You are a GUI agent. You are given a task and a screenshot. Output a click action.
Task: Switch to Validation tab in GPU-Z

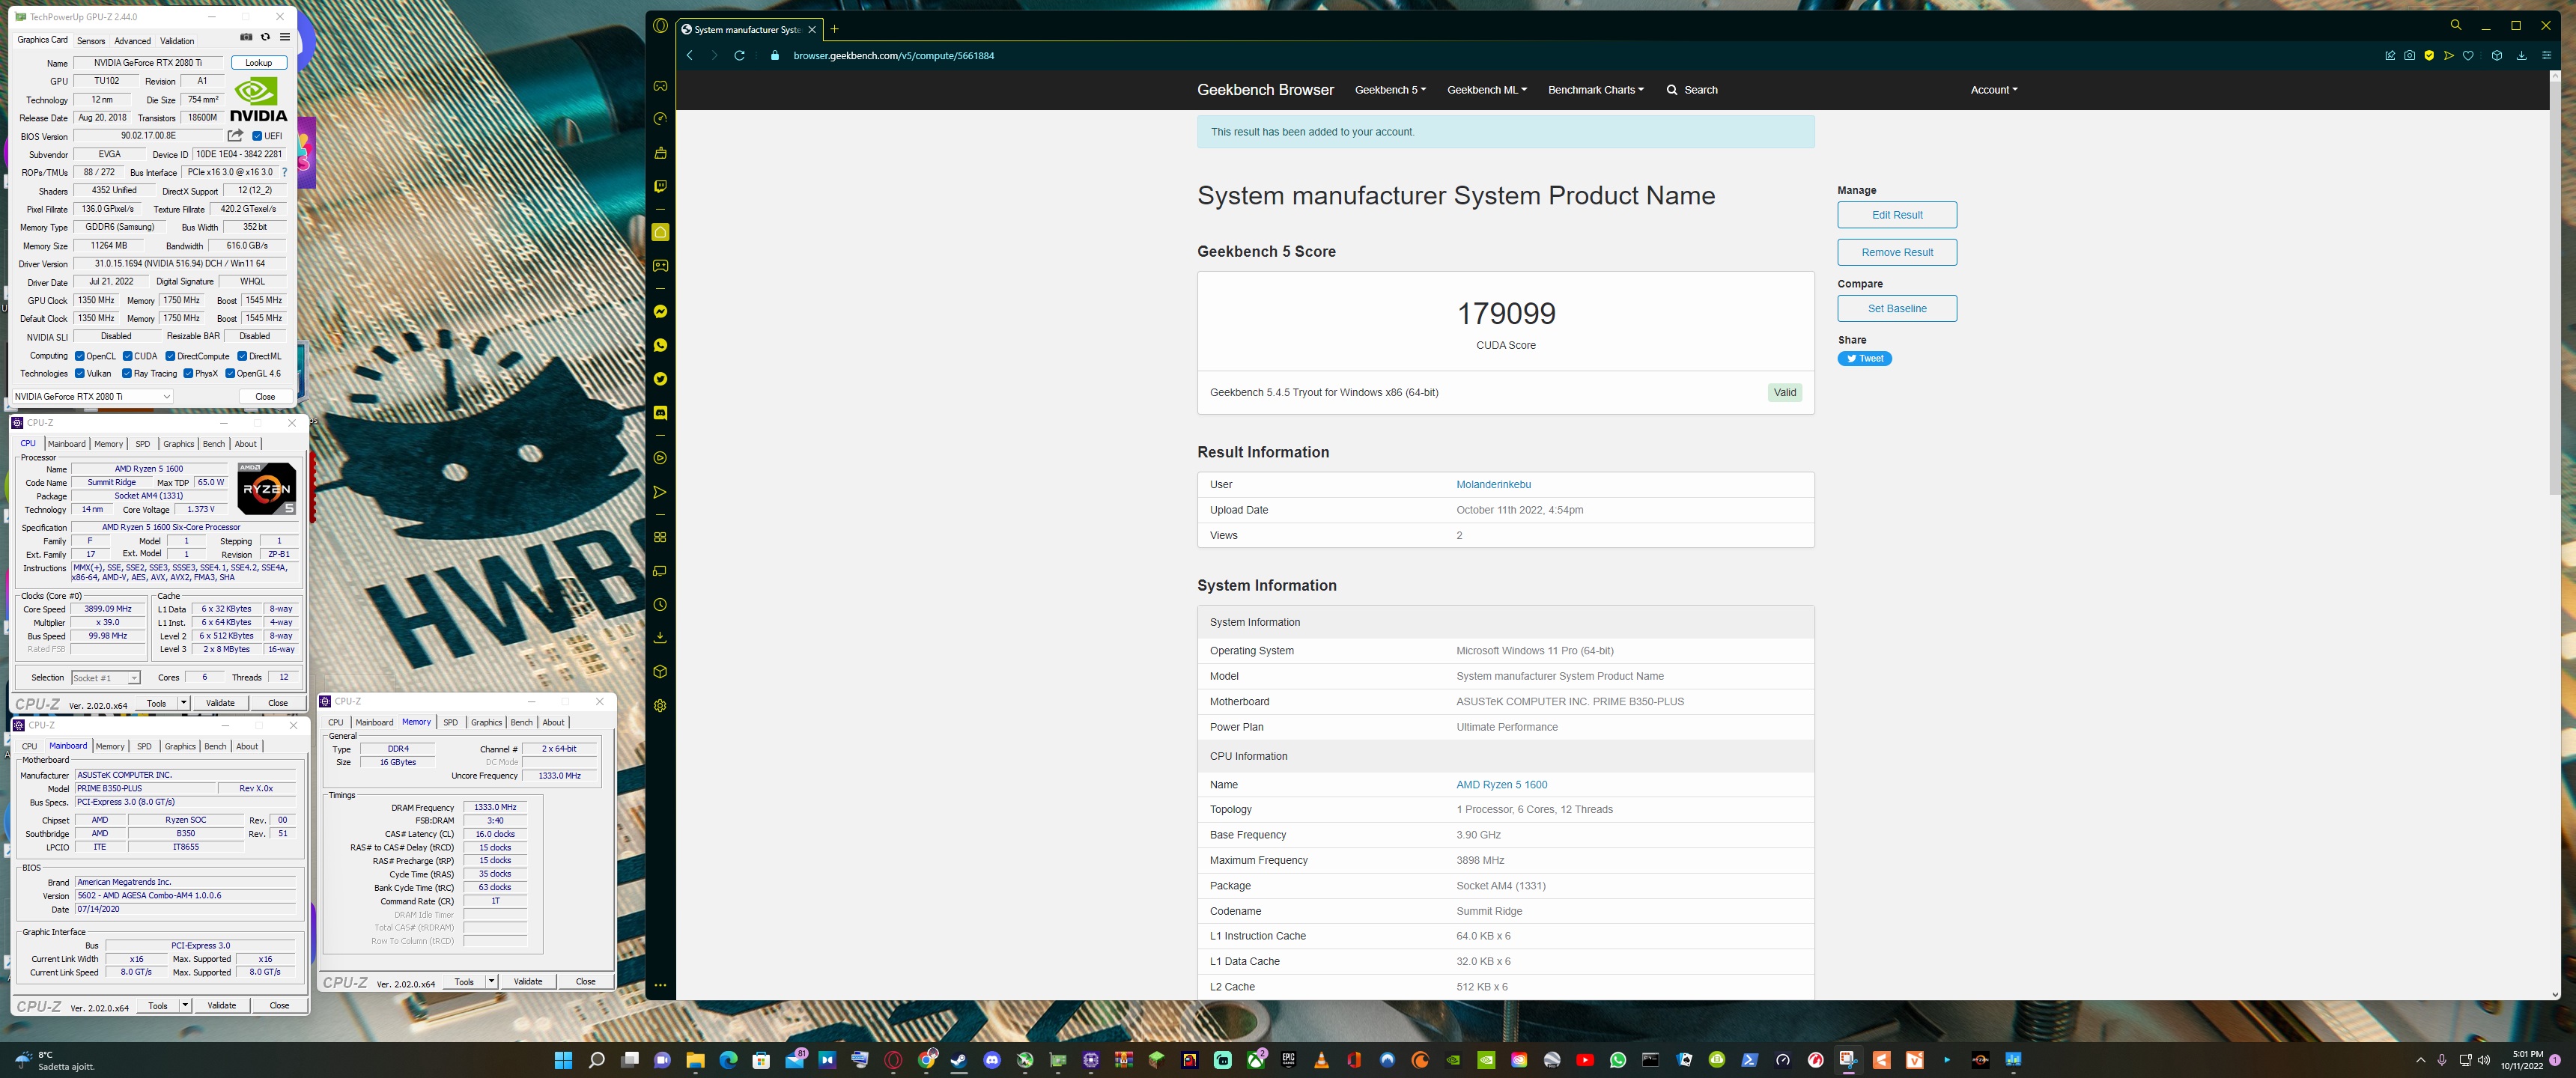[177, 41]
